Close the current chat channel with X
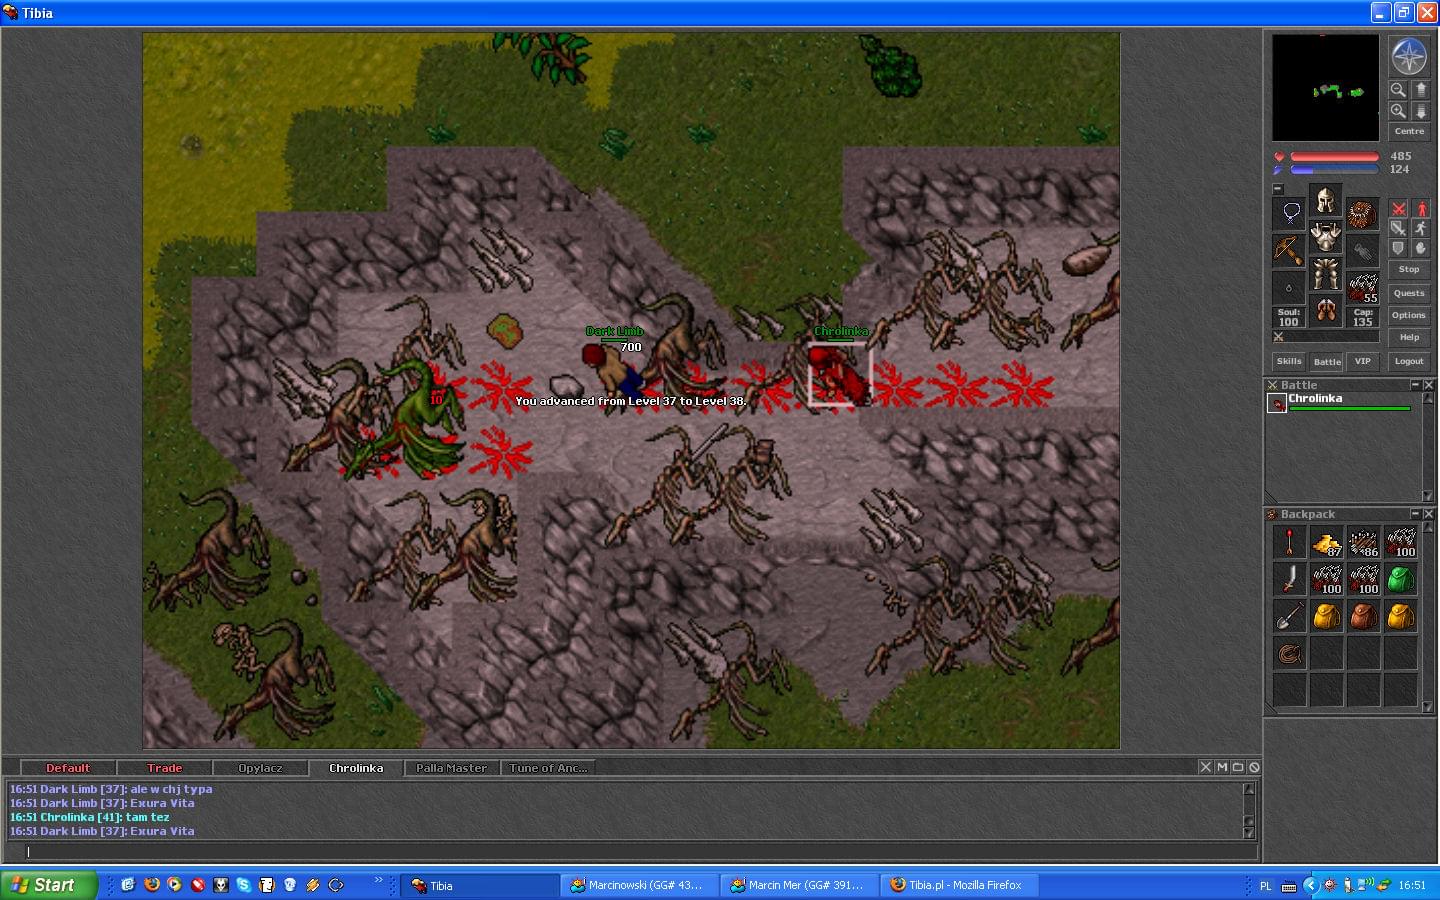Screen dimensions: 1440x900 click(1206, 767)
